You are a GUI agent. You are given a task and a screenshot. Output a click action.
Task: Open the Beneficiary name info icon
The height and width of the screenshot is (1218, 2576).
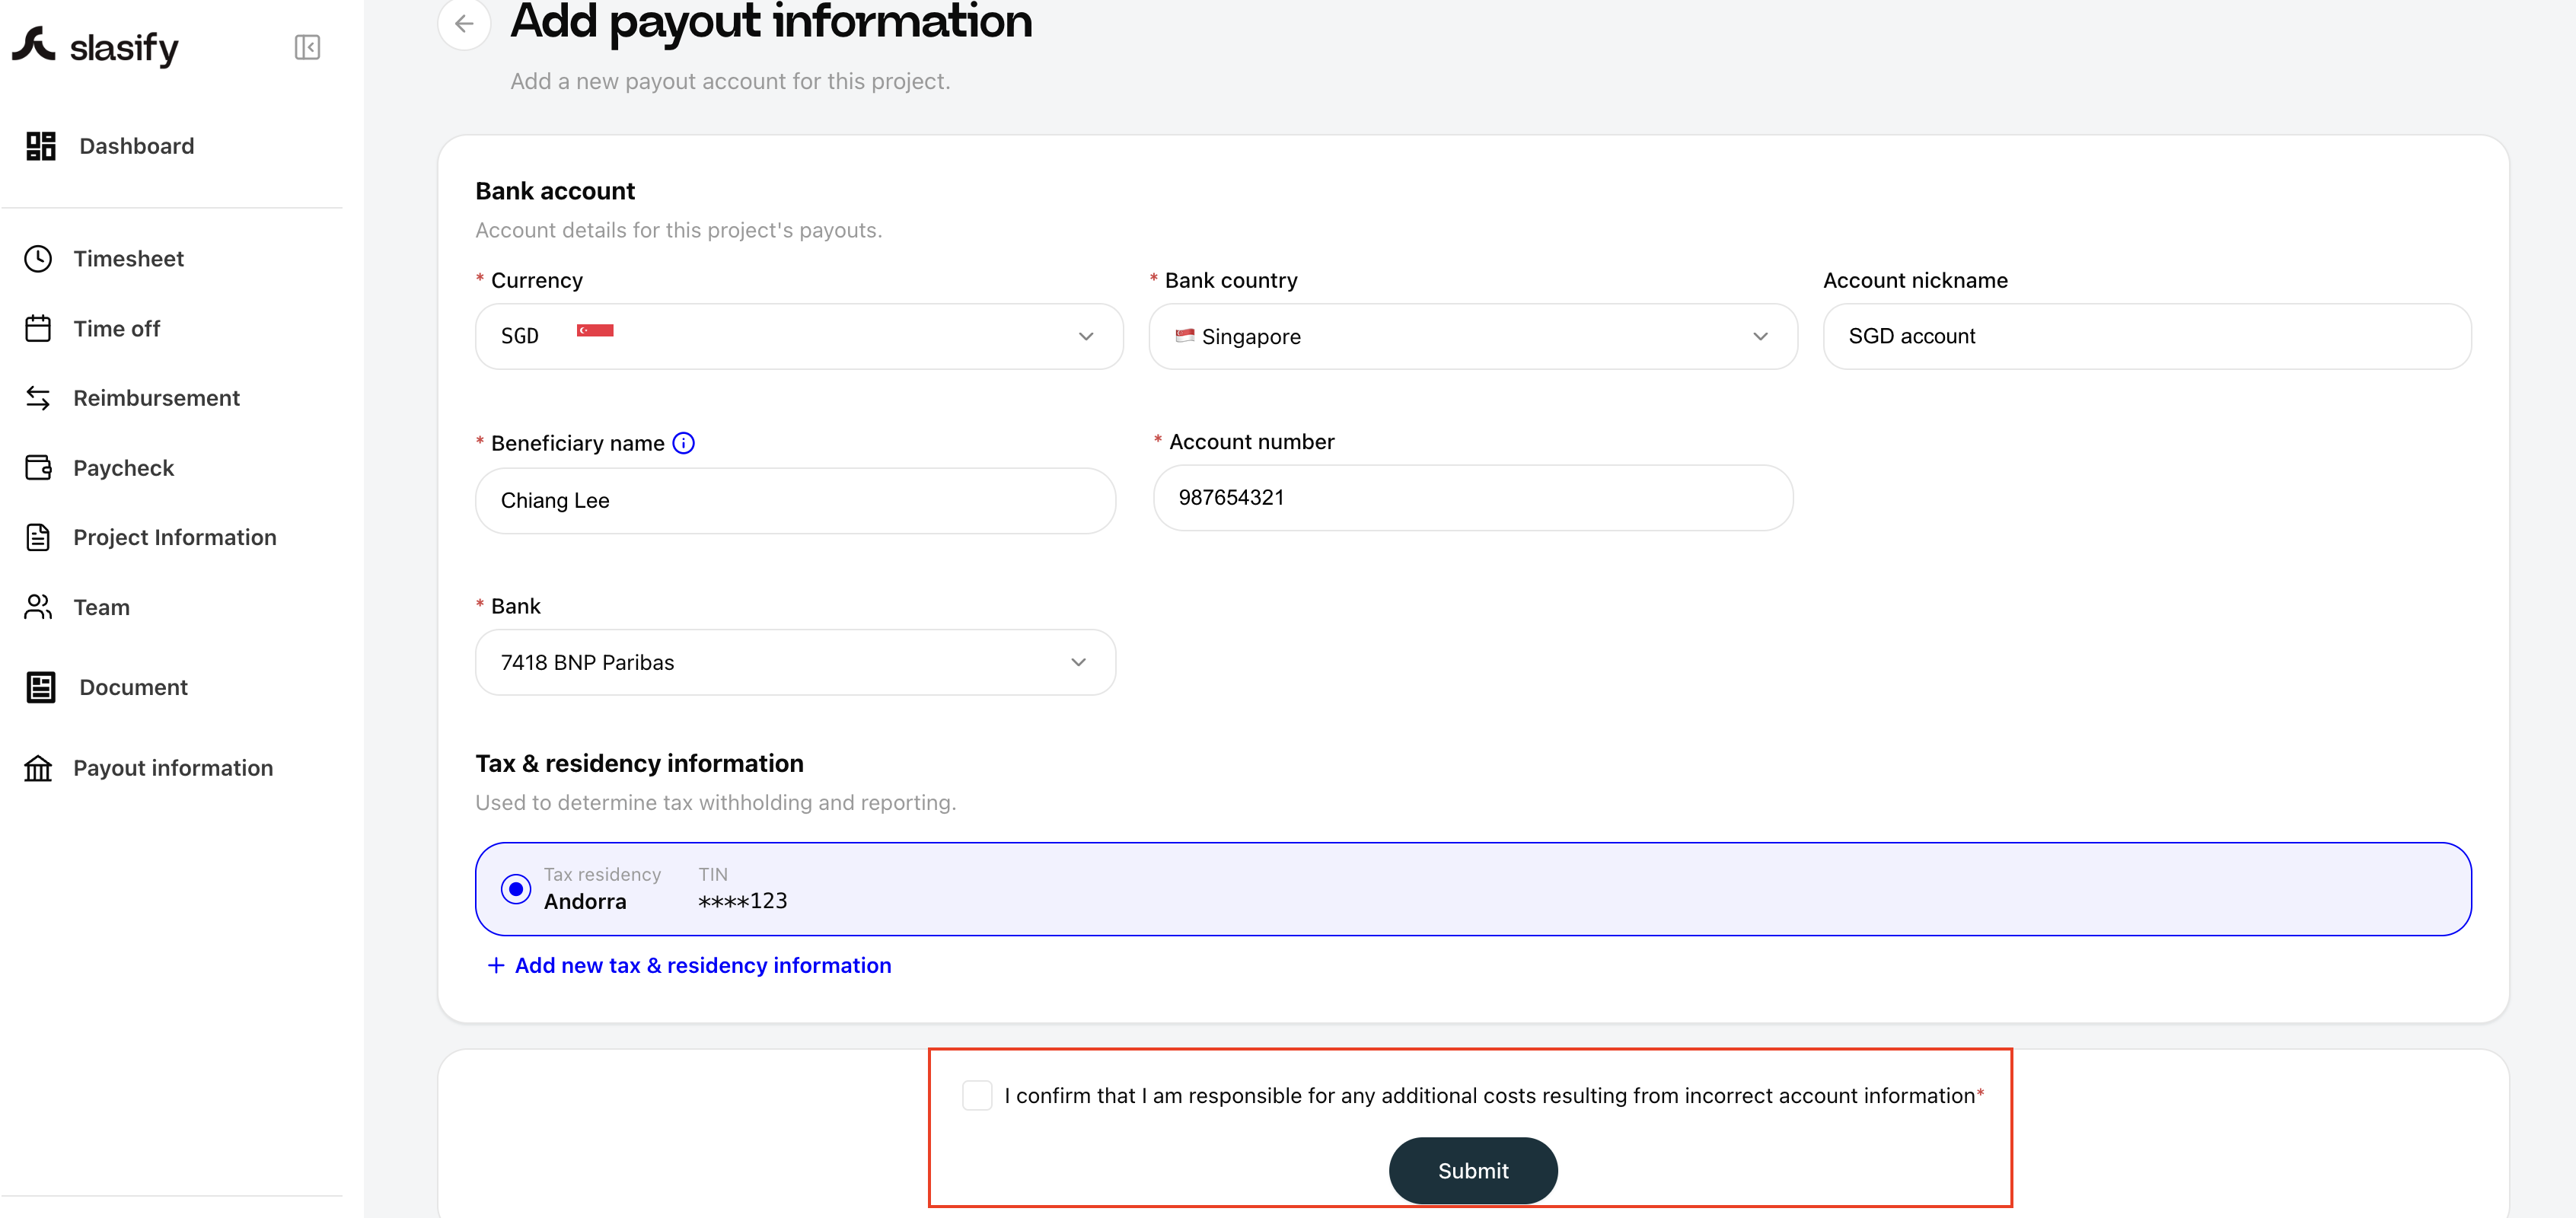coord(683,443)
